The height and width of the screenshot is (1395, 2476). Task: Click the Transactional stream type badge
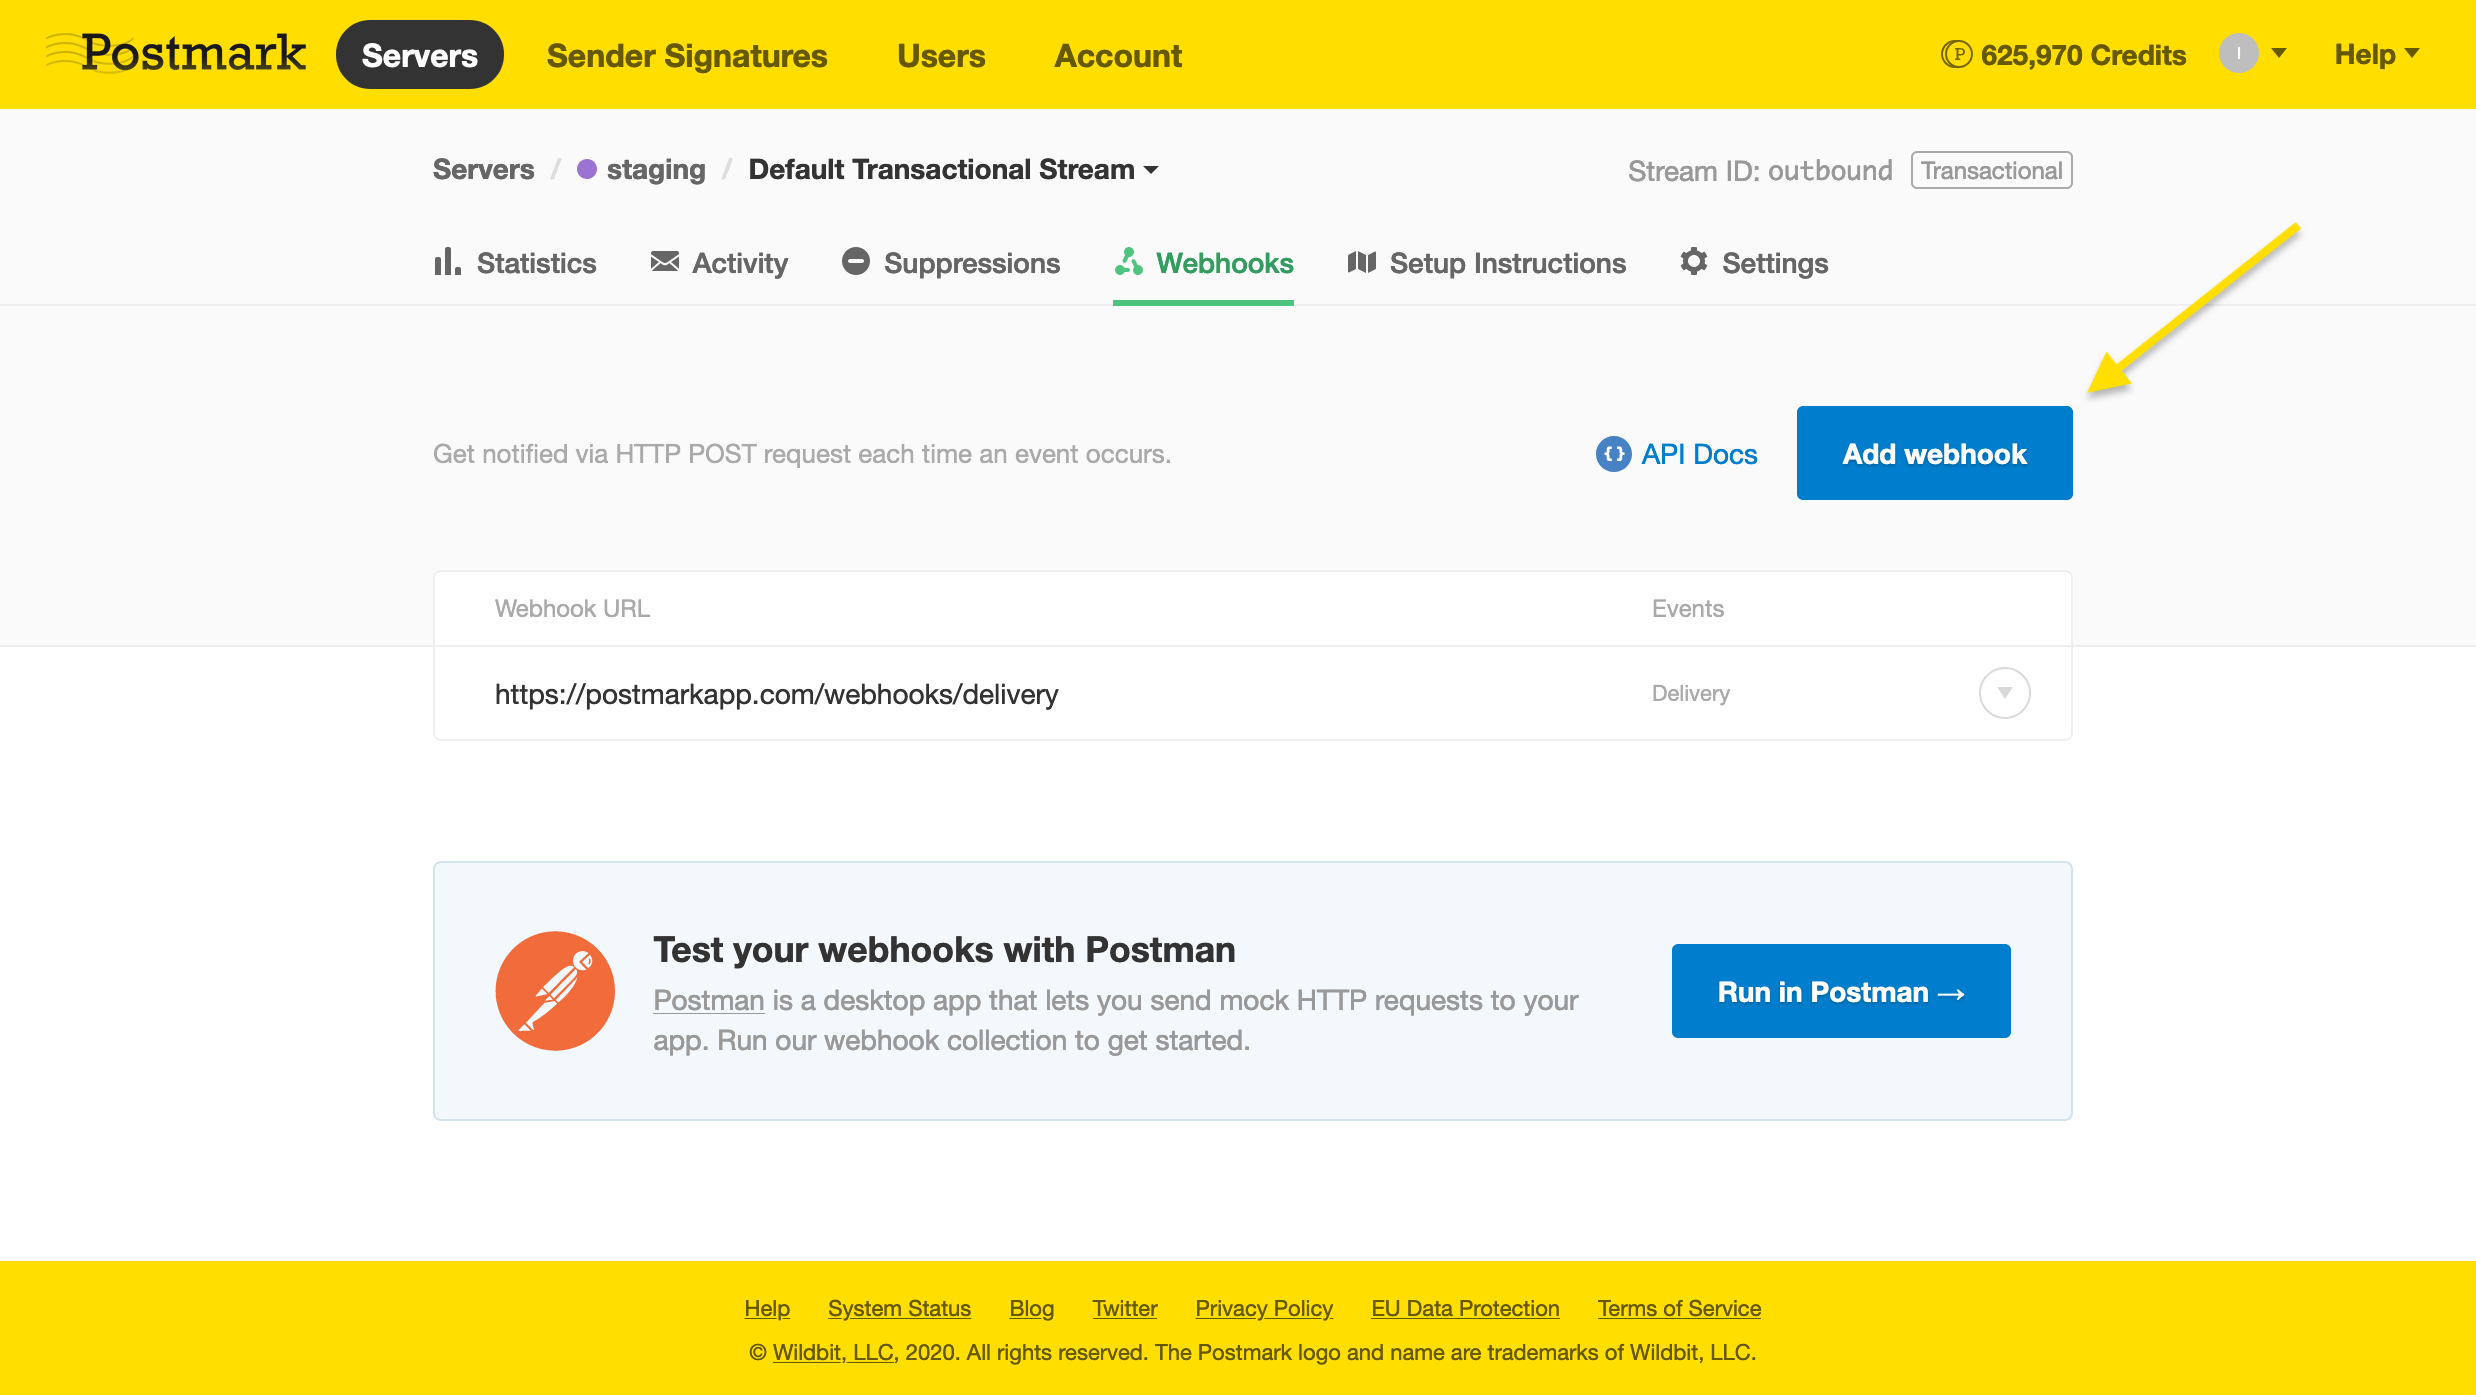tap(1992, 170)
